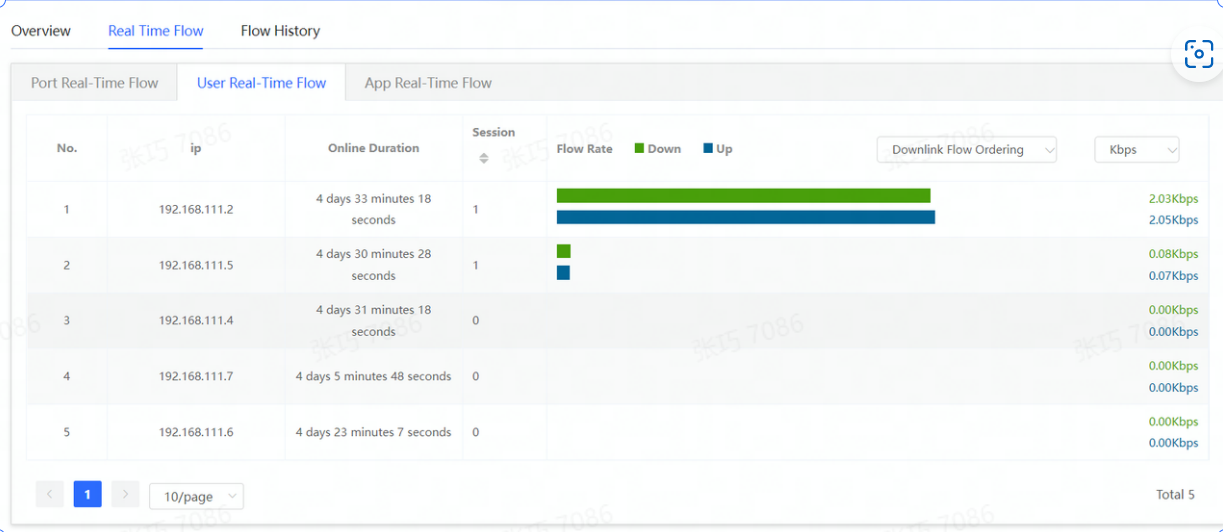This screenshot has height=532, width=1223.
Task: Go to next page arrow
Action: (125, 494)
